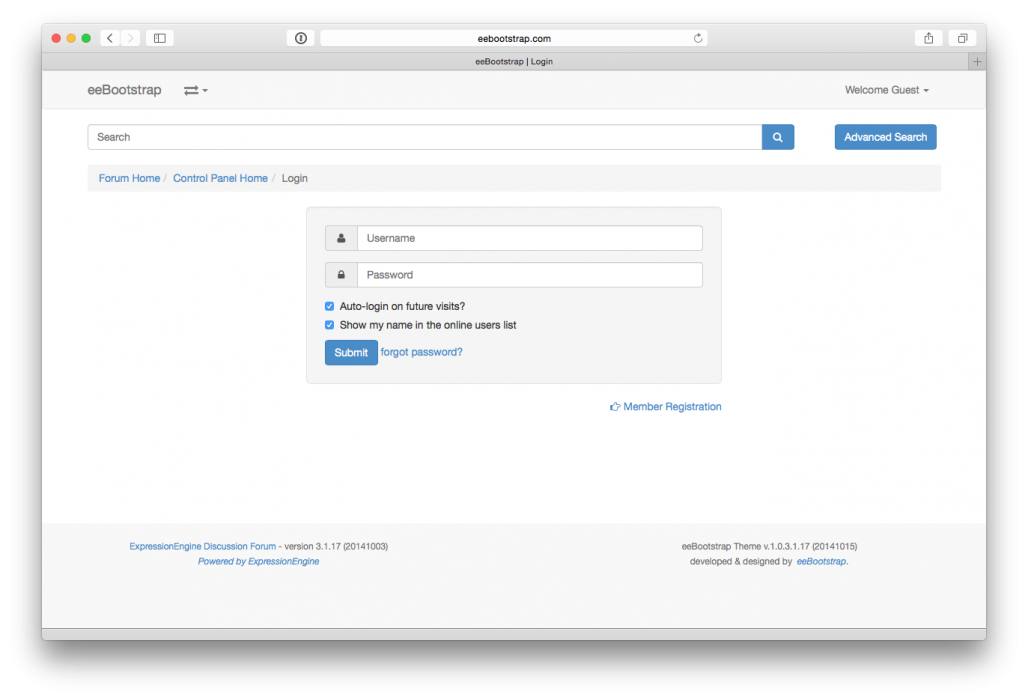Viewport: 1028px width, 700px height.
Task: Open Powered by ExpressionEngine link
Action: (x=258, y=561)
